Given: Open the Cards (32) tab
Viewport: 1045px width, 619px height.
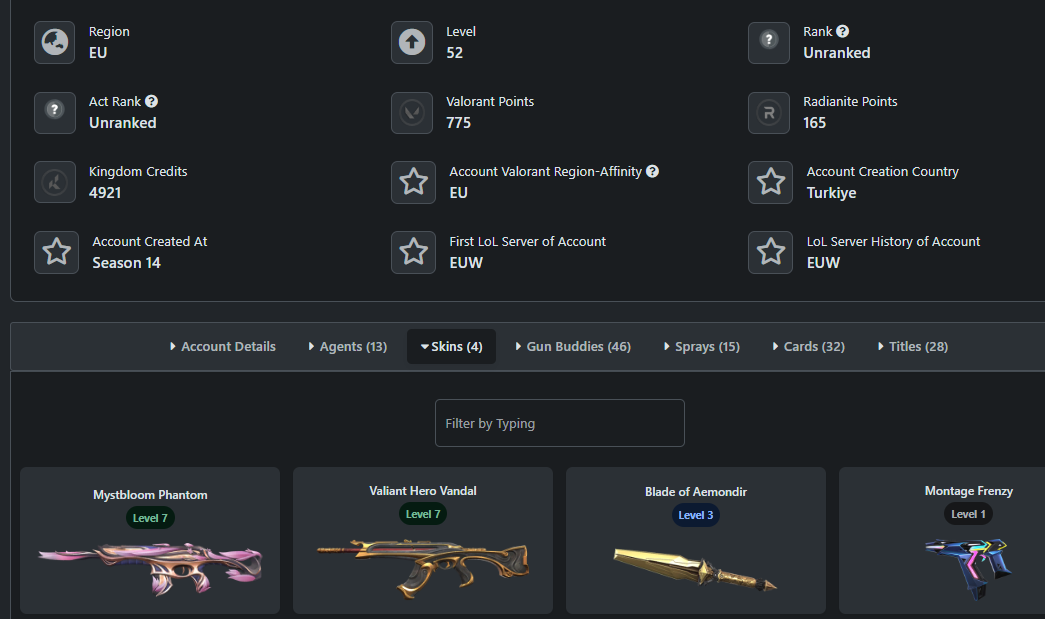Looking at the screenshot, I should click(808, 346).
